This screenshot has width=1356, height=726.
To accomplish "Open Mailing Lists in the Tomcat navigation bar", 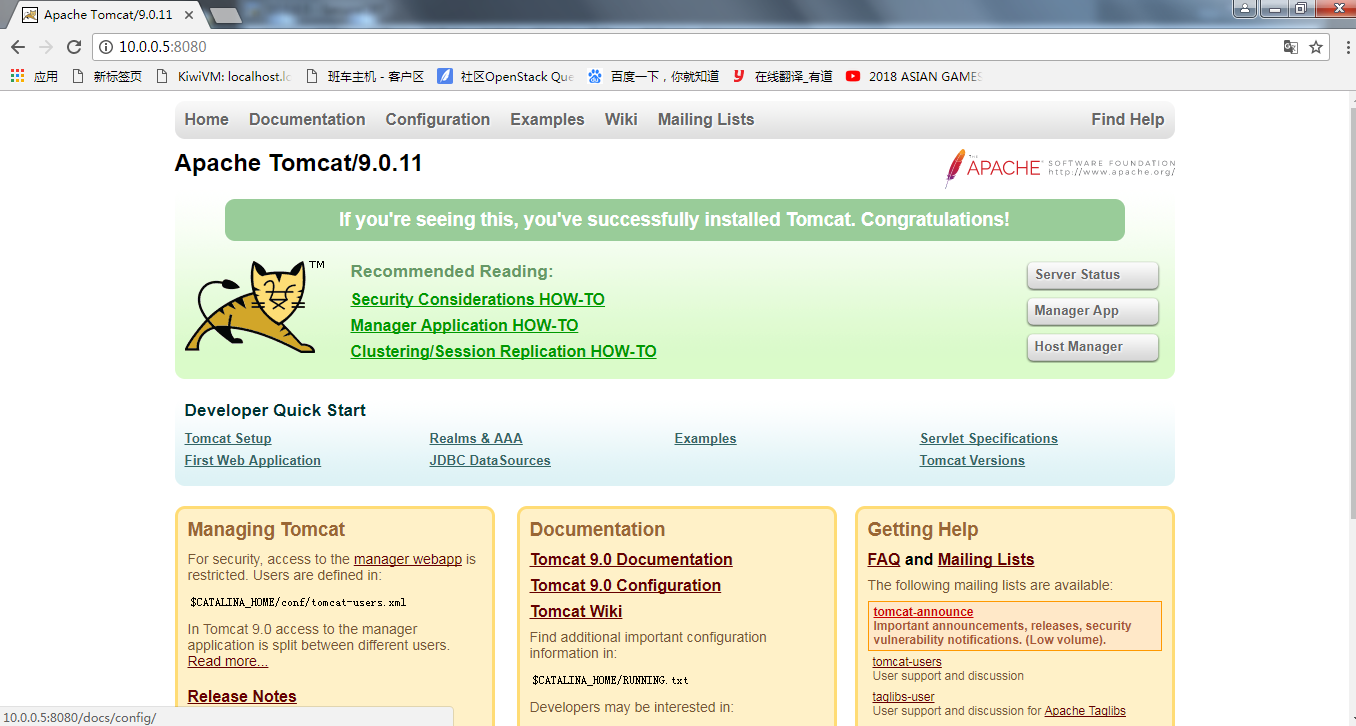I will [706, 119].
